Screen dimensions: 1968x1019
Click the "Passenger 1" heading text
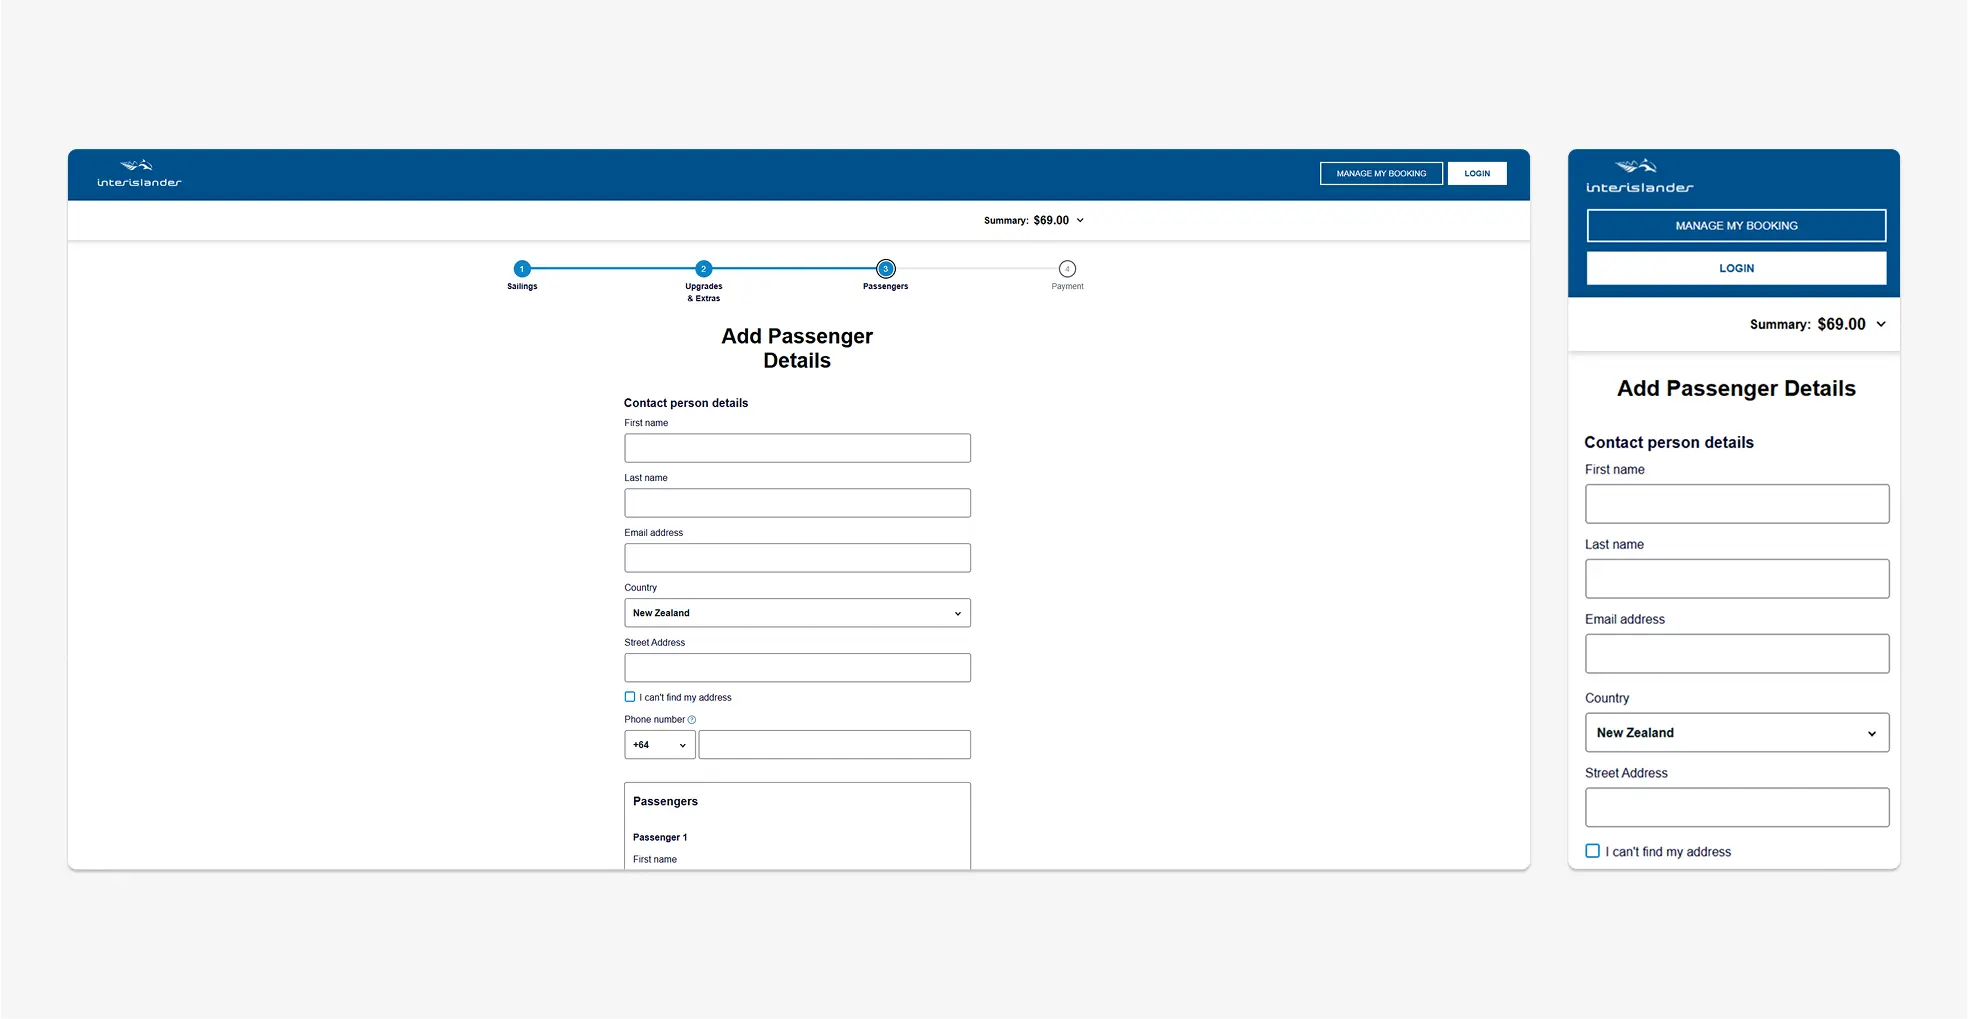[x=660, y=838]
